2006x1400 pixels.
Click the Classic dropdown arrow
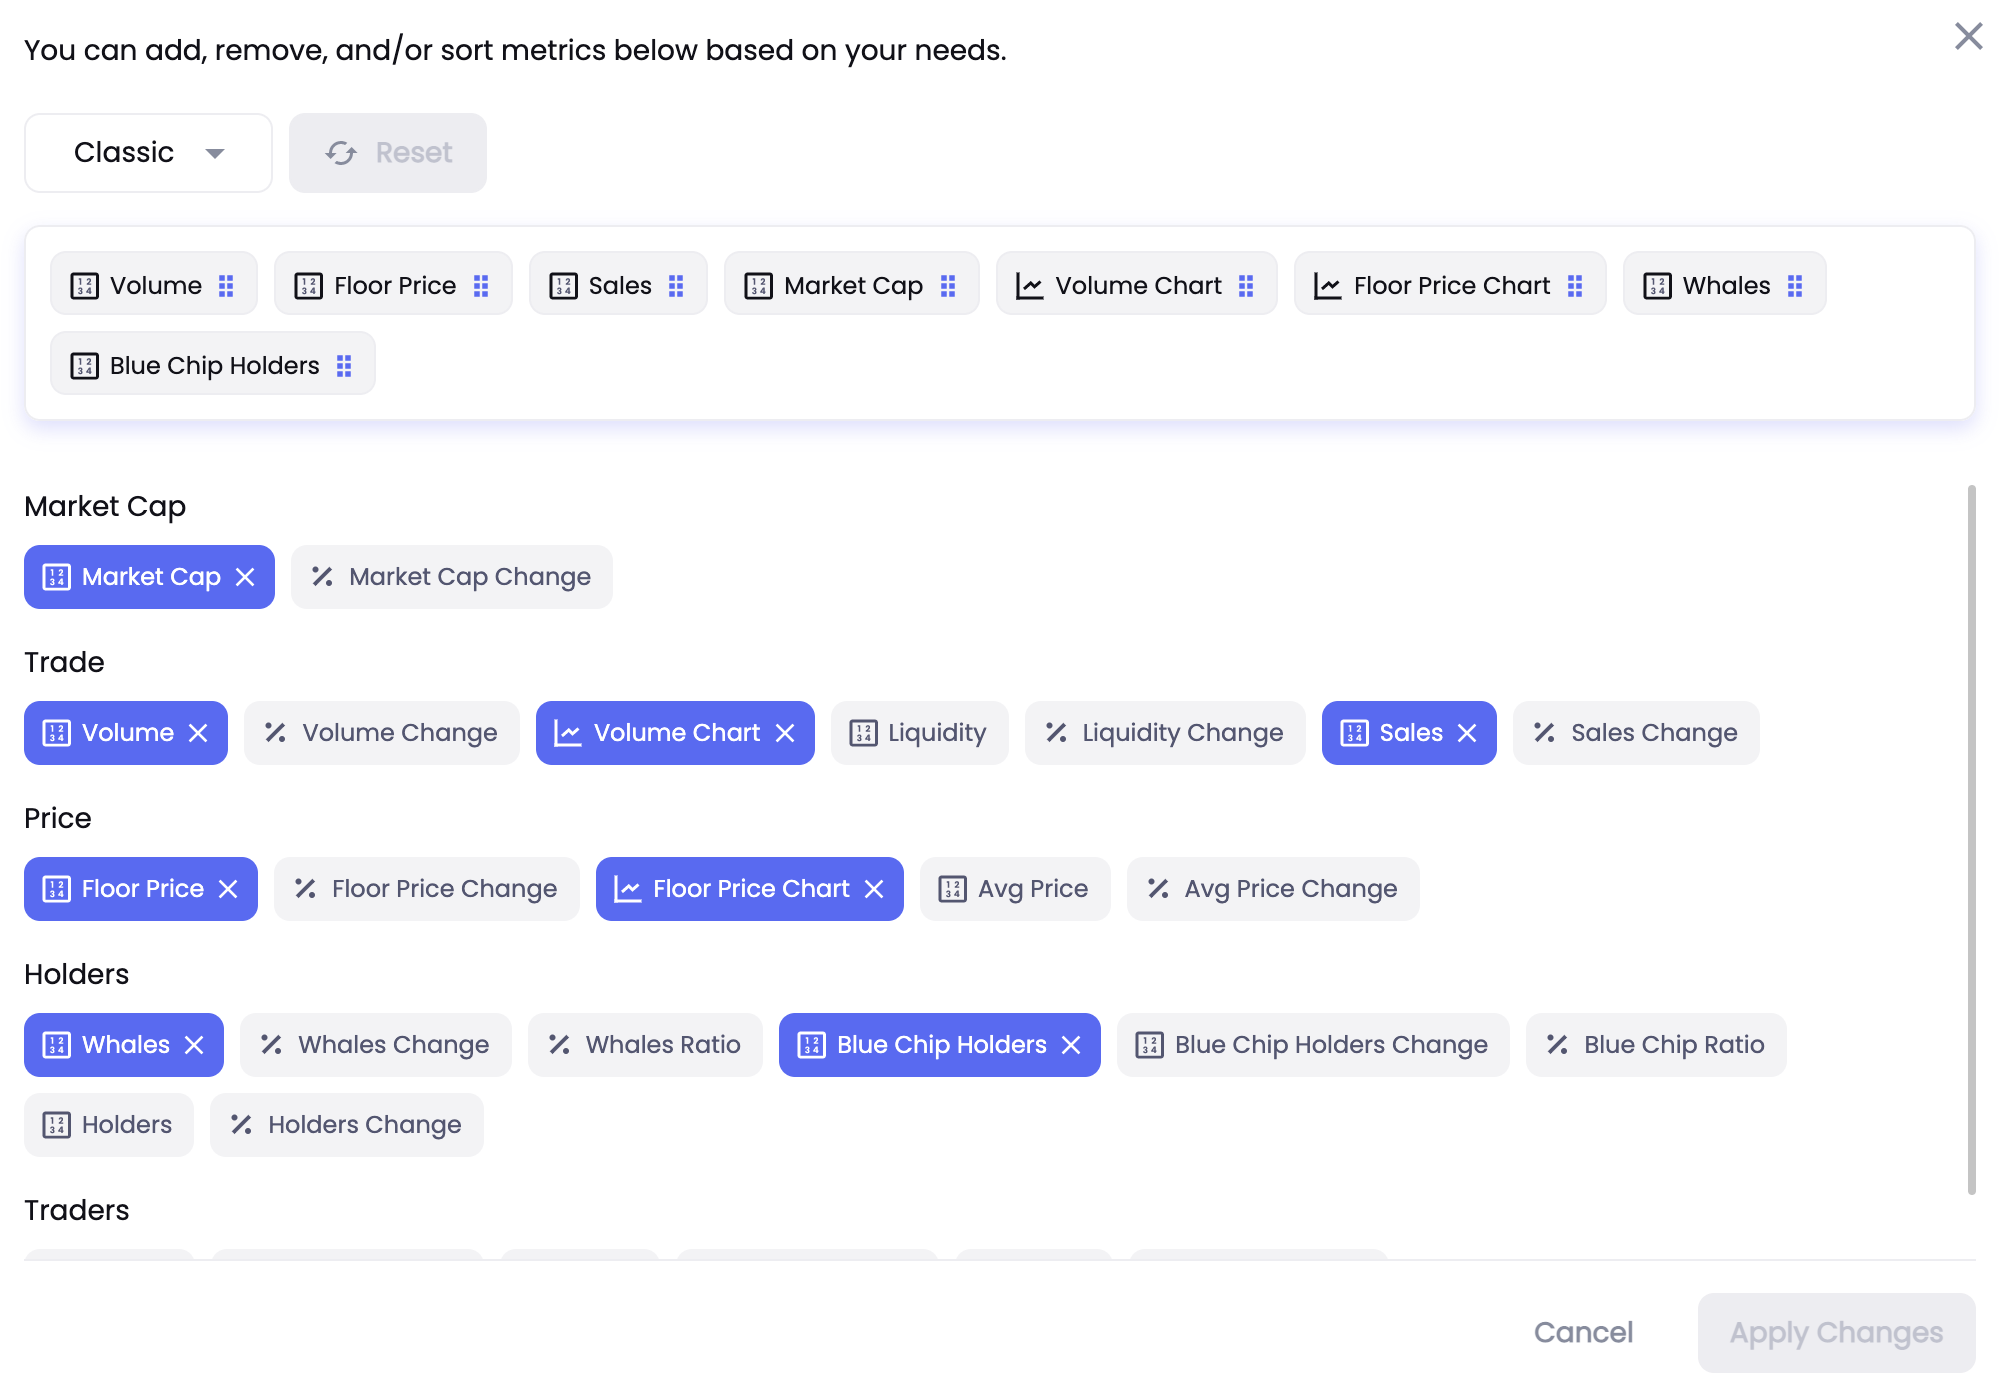click(214, 153)
